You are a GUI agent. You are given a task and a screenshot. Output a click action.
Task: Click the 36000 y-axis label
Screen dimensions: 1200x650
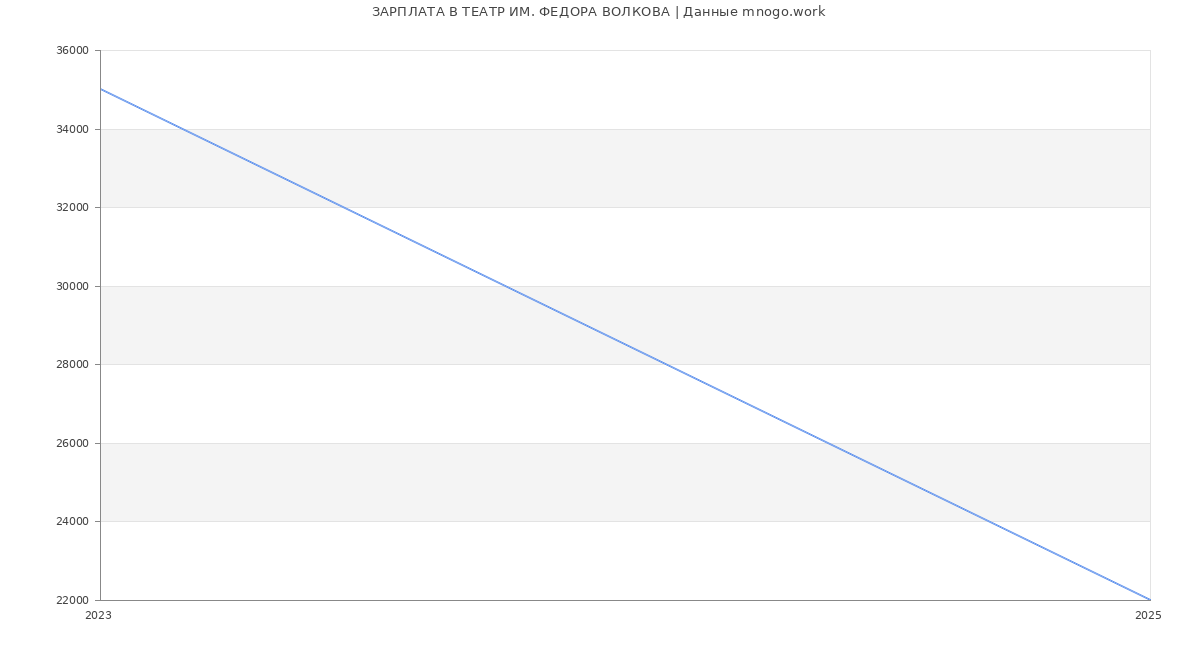pos(72,51)
